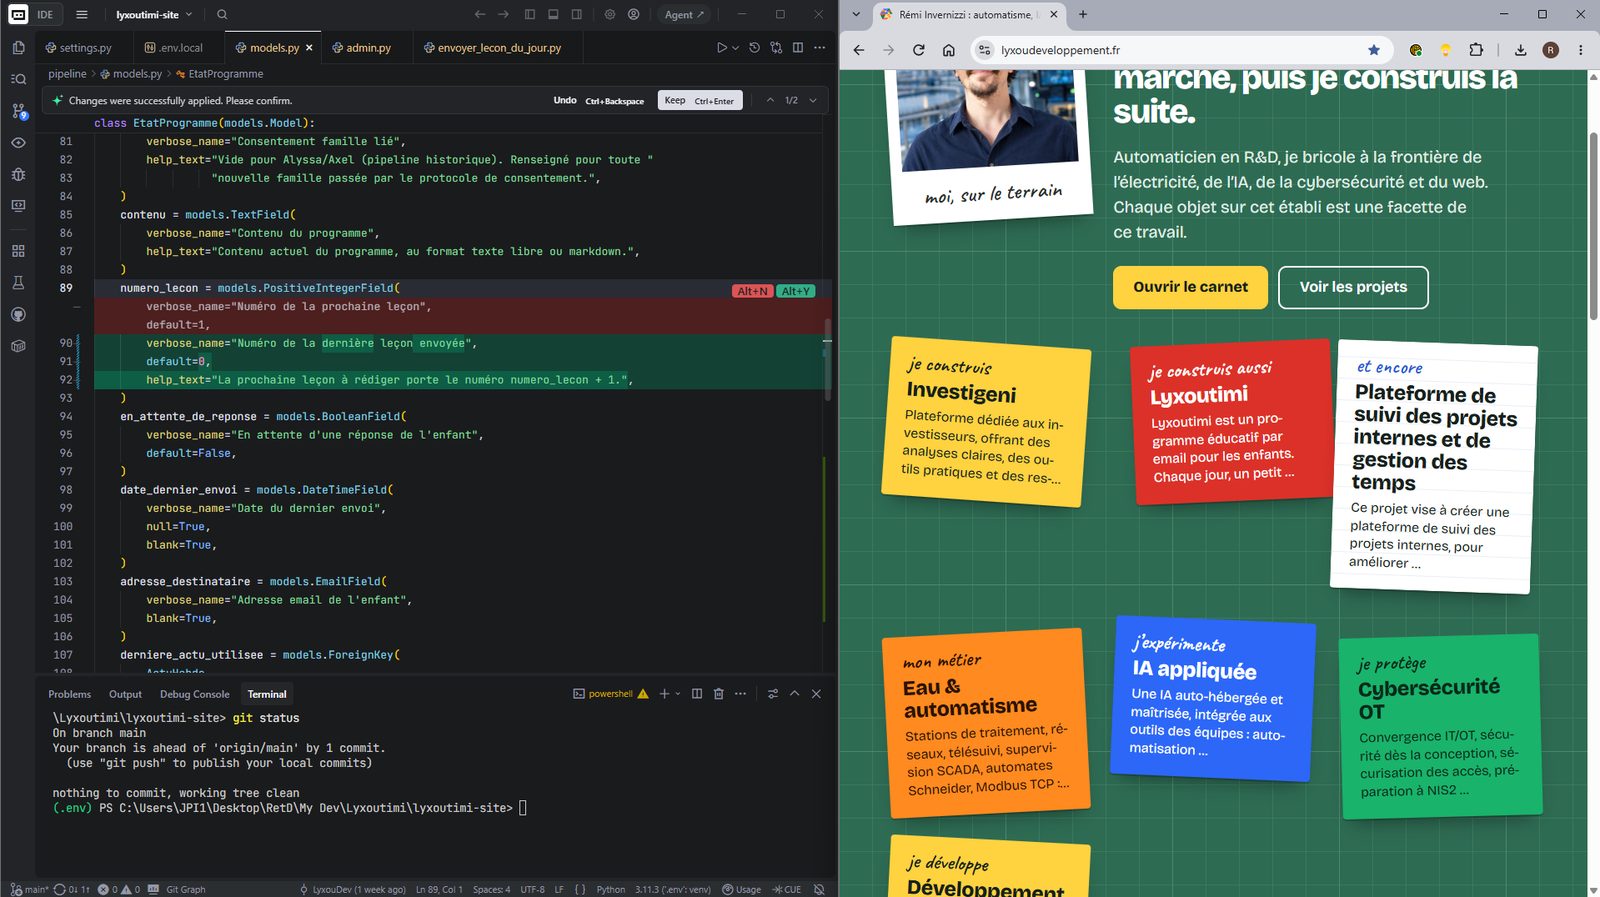This screenshot has width=1600, height=897.
Task: Open the Search panel in IDE sidebar
Action: click(18, 79)
